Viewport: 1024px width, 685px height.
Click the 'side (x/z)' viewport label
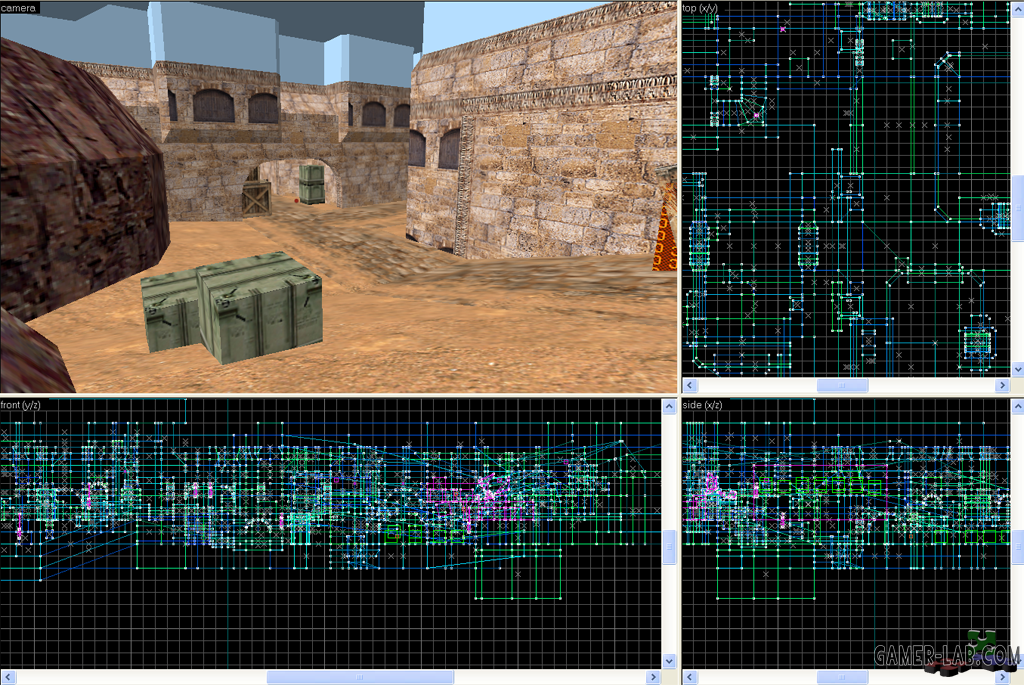tap(702, 405)
